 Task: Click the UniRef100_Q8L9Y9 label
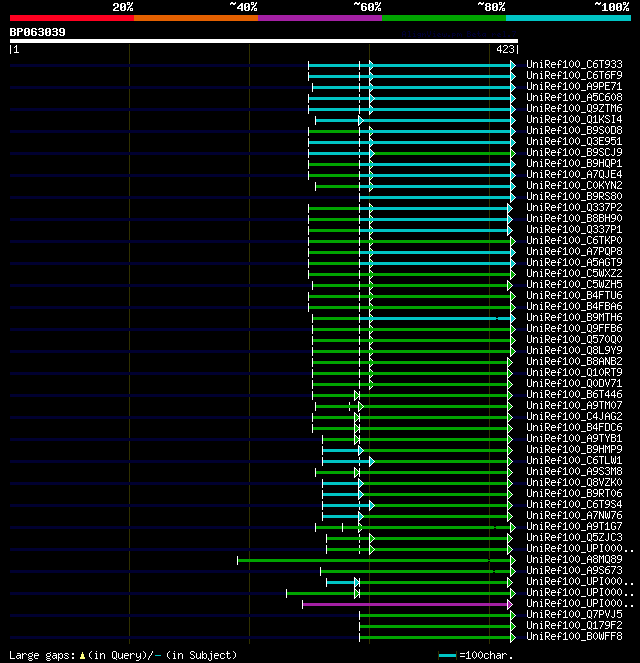[x=574, y=350]
